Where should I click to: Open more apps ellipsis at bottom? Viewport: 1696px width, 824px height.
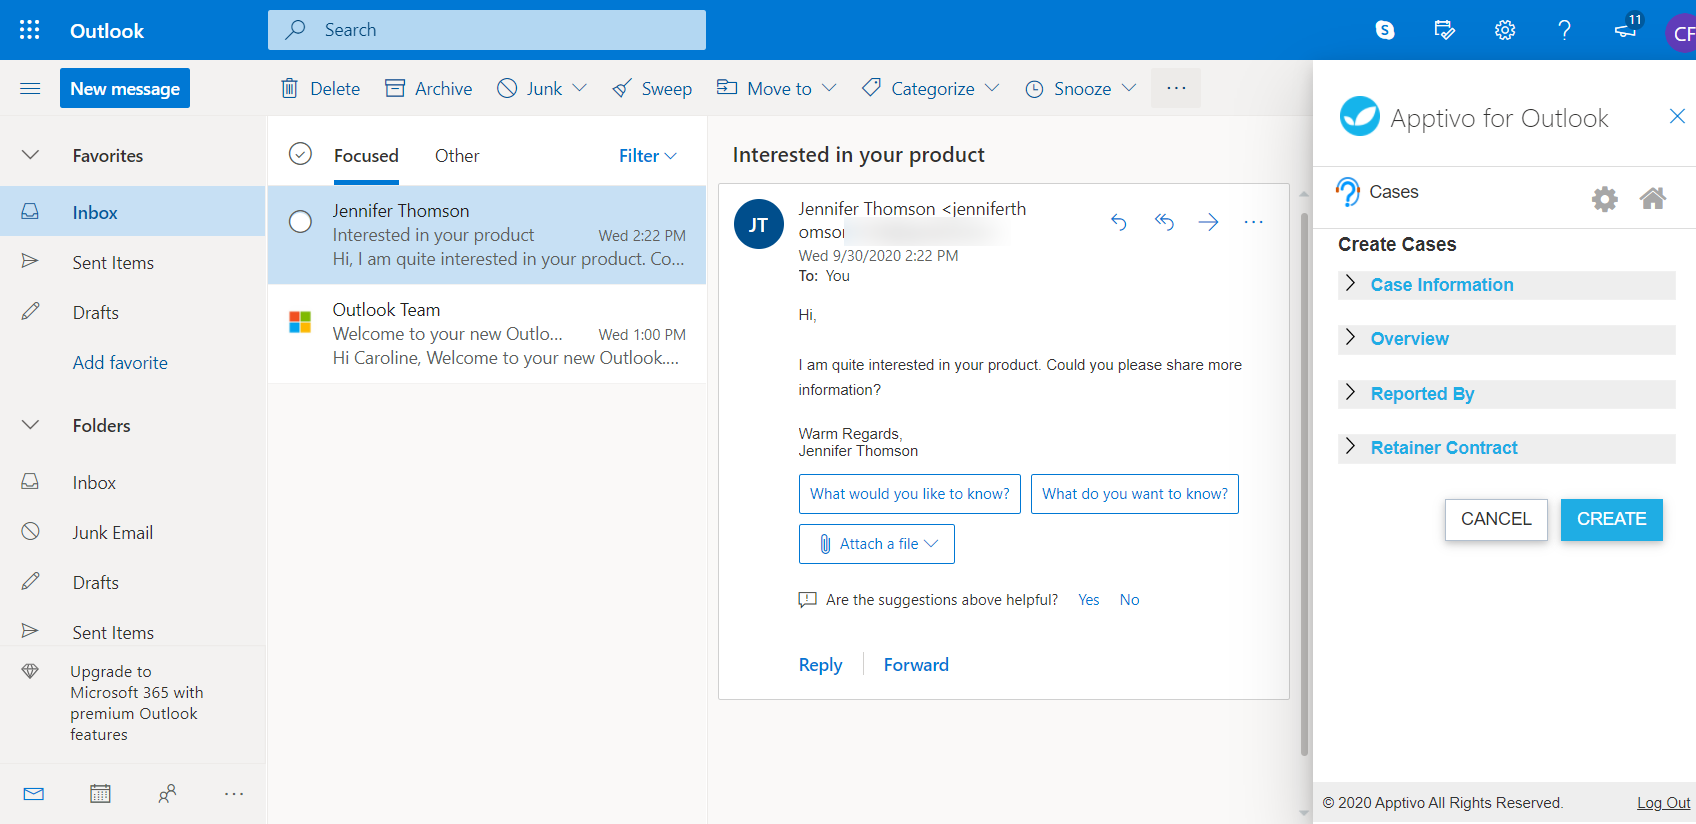234,794
